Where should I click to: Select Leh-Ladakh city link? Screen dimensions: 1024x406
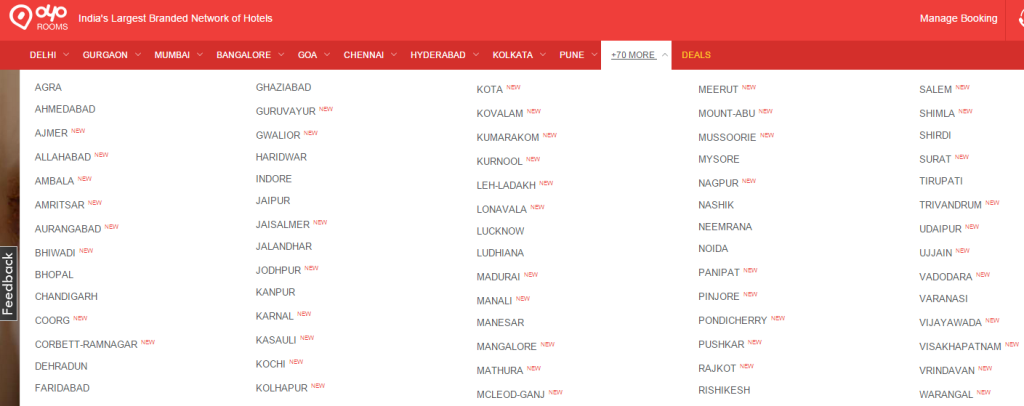coord(506,185)
